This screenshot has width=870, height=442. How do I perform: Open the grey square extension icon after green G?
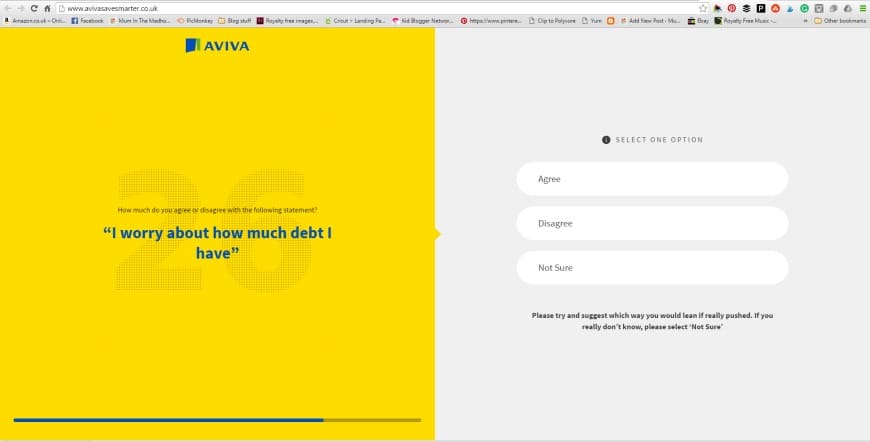[818, 8]
